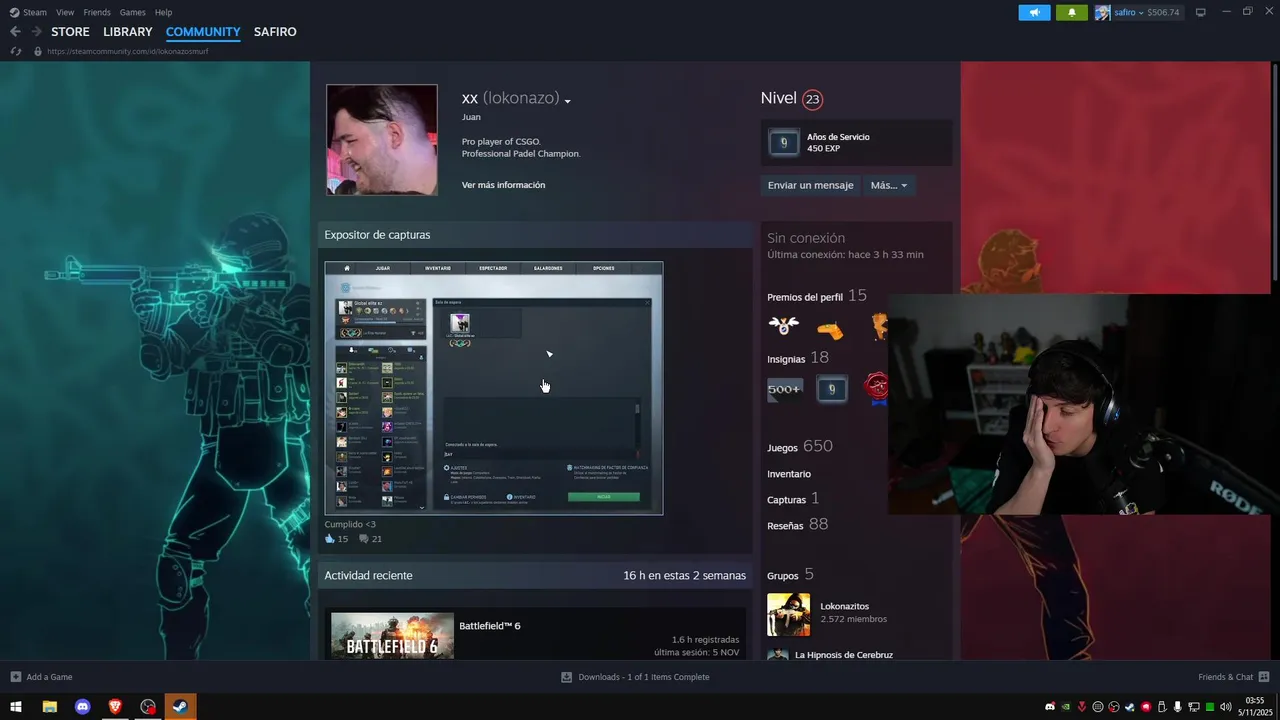
Task: Click the first winged profile award icon
Action: click(x=784, y=326)
